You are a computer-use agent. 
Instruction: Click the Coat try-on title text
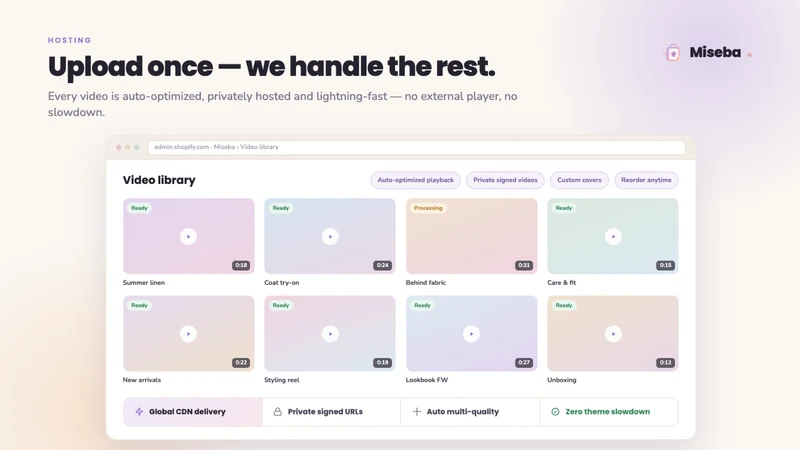pyautogui.click(x=282, y=283)
